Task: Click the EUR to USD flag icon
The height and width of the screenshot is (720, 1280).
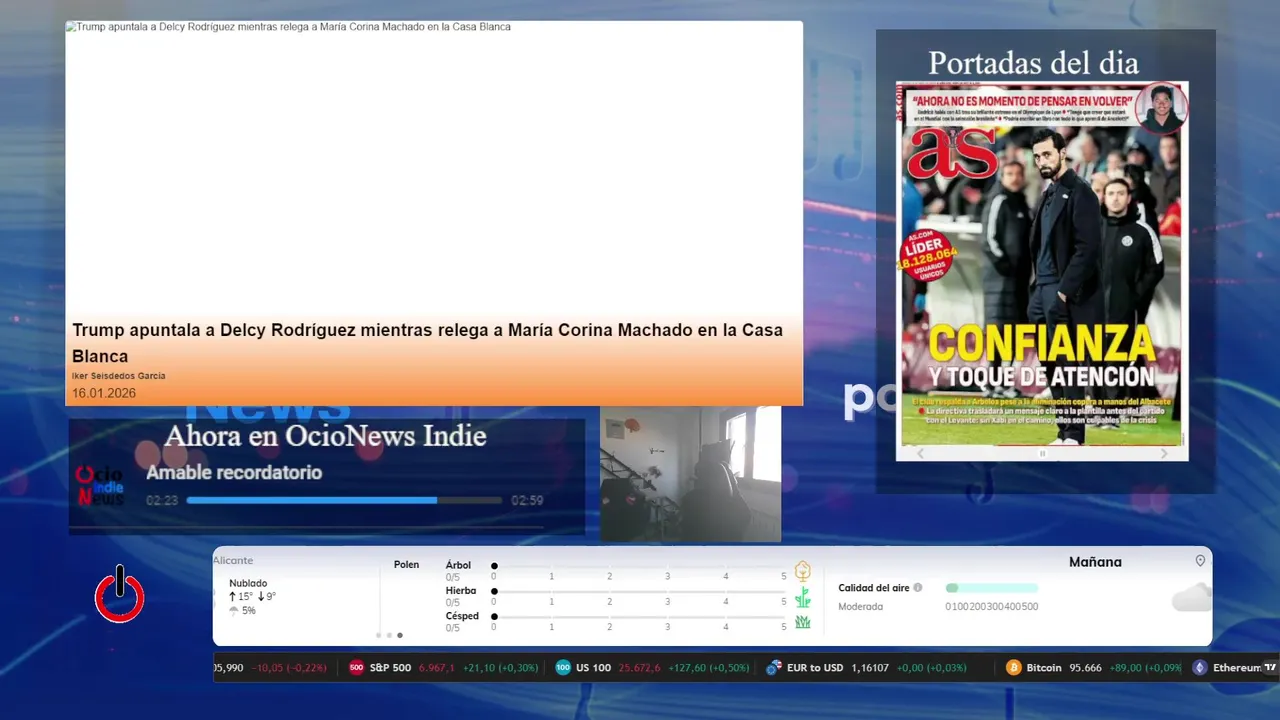Action: click(773, 667)
